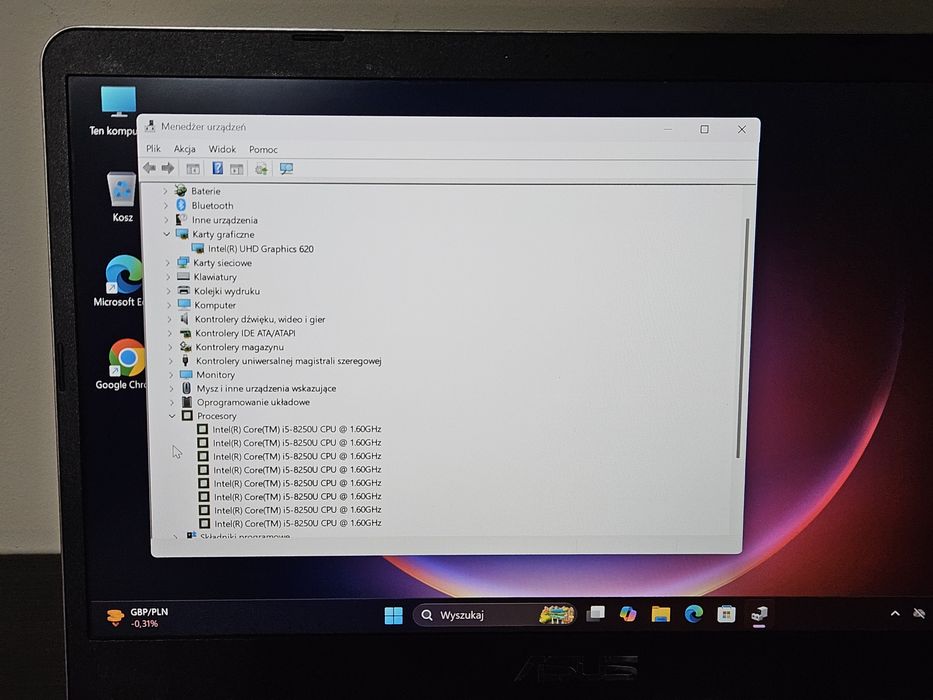The height and width of the screenshot is (700, 933).
Task: Open File Explorer from the taskbar
Action: (660, 614)
